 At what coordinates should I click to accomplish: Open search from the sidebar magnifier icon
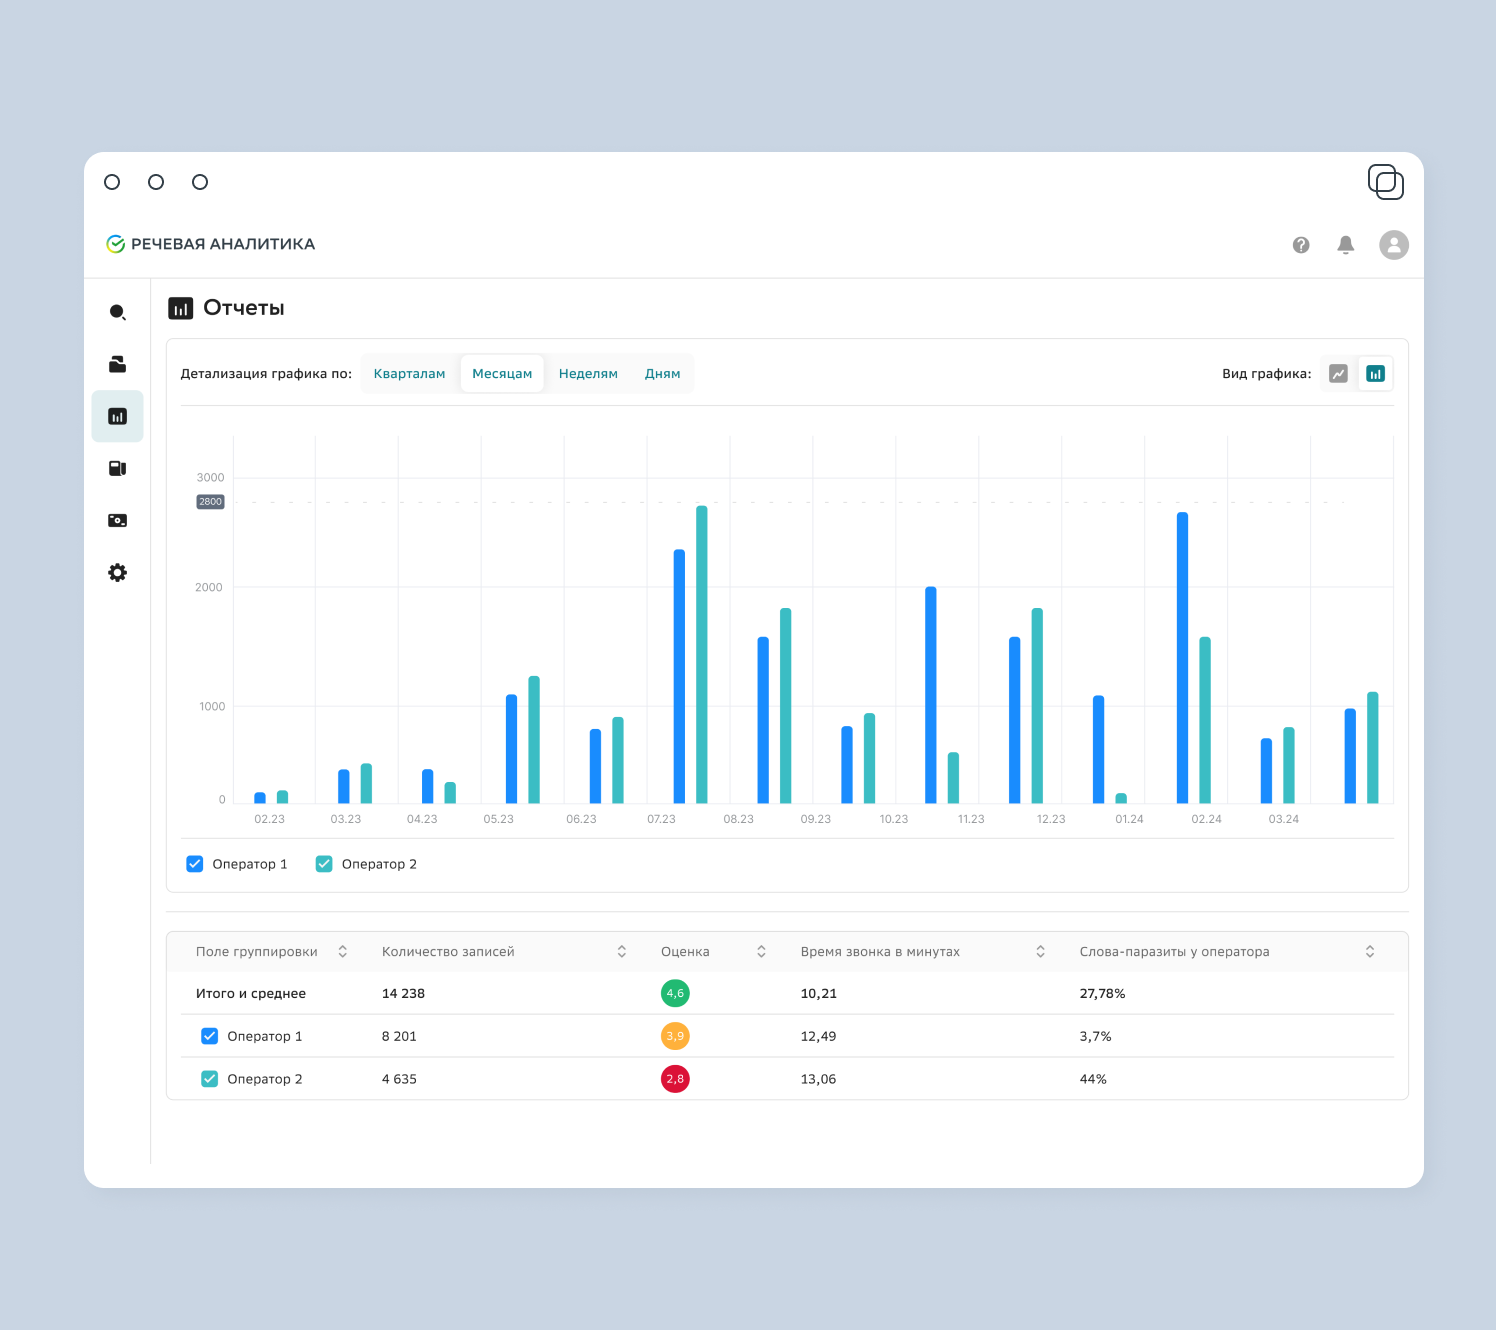(117, 312)
